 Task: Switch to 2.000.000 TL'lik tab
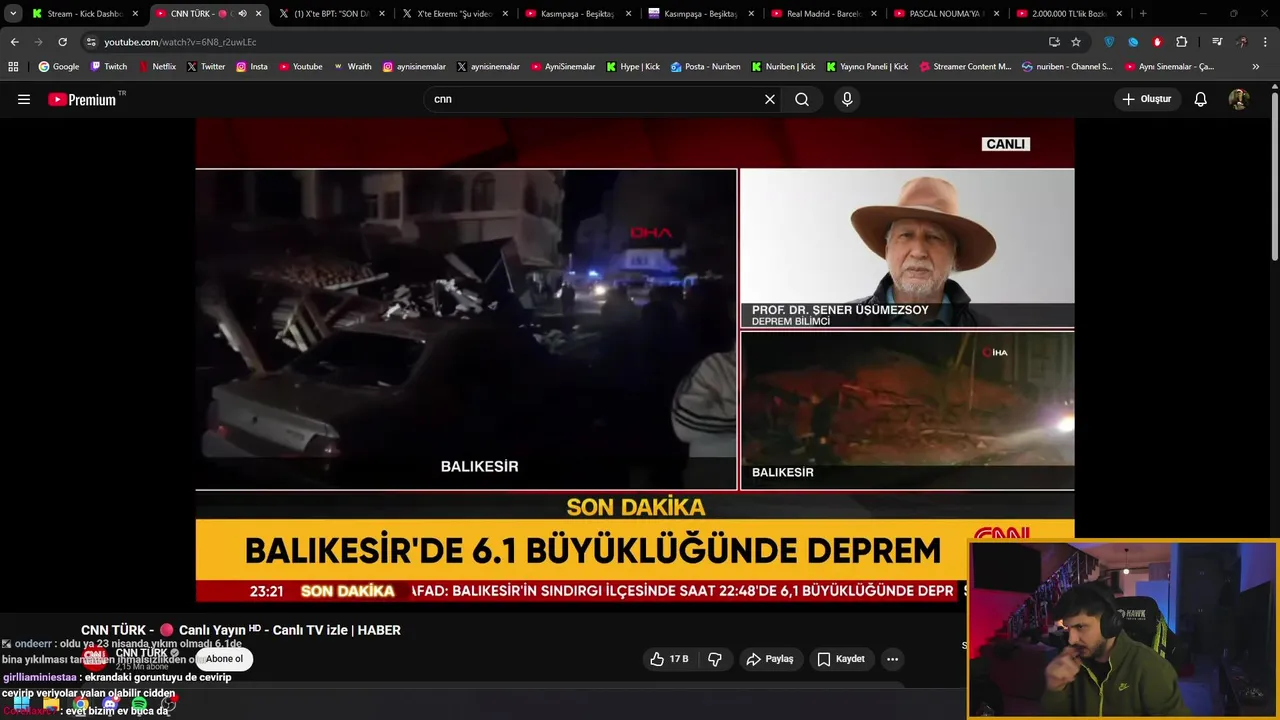click(1069, 14)
